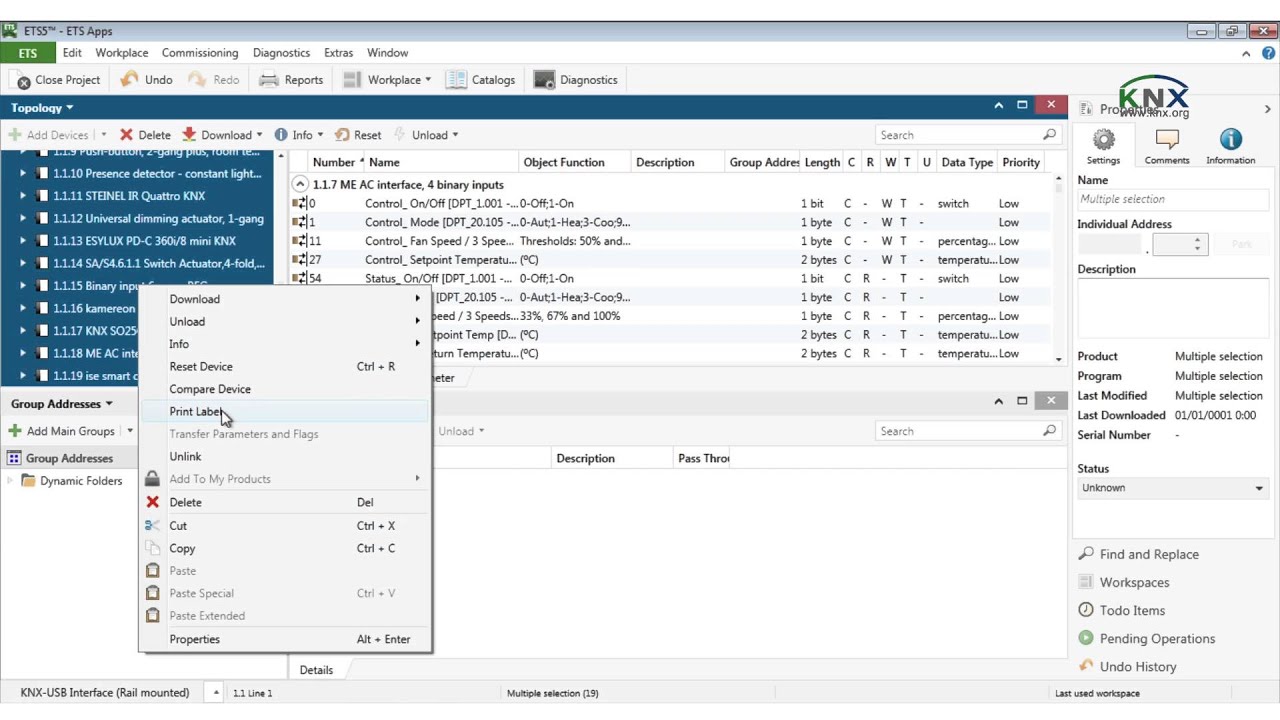1280x720 pixels.
Task: Click Reset in the Topology toolbar
Action: pyautogui.click(x=358, y=135)
